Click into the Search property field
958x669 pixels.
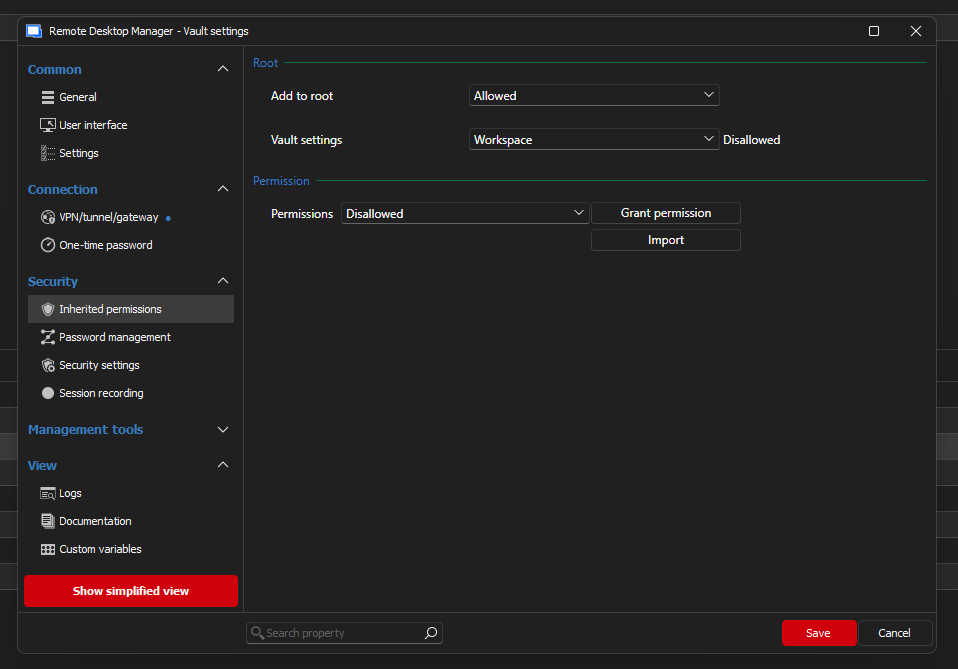(344, 633)
